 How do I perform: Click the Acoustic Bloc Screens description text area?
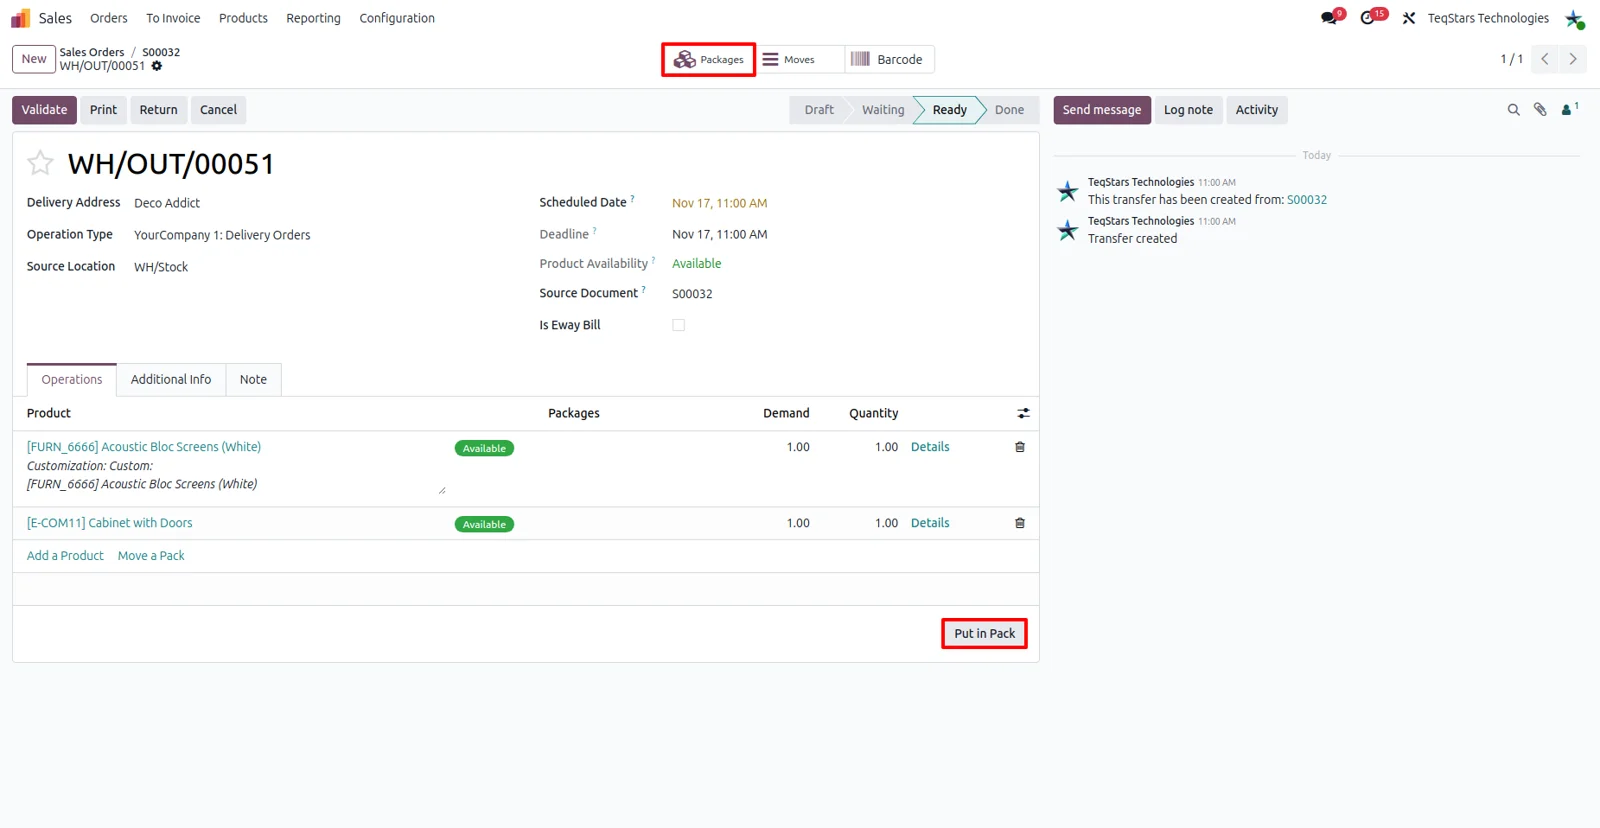[x=236, y=475]
